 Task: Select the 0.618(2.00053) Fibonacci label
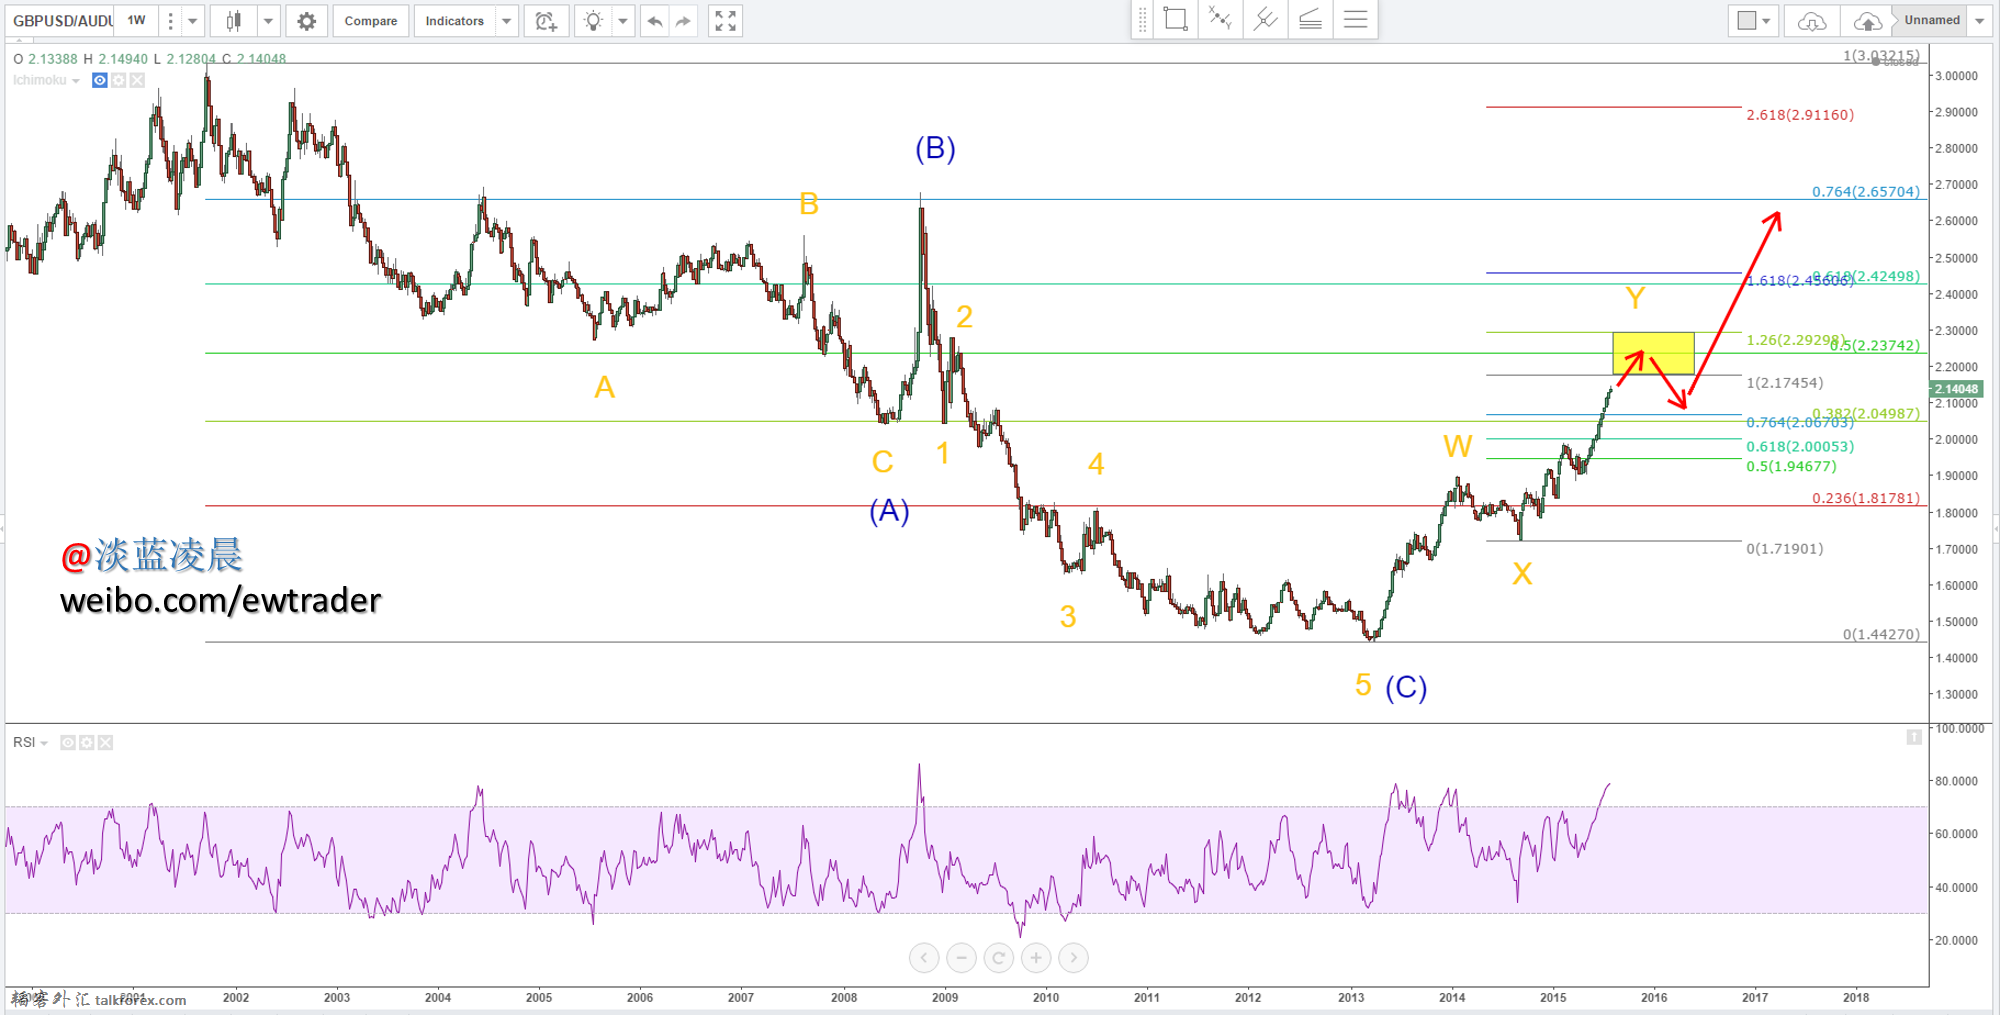click(x=1800, y=447)
